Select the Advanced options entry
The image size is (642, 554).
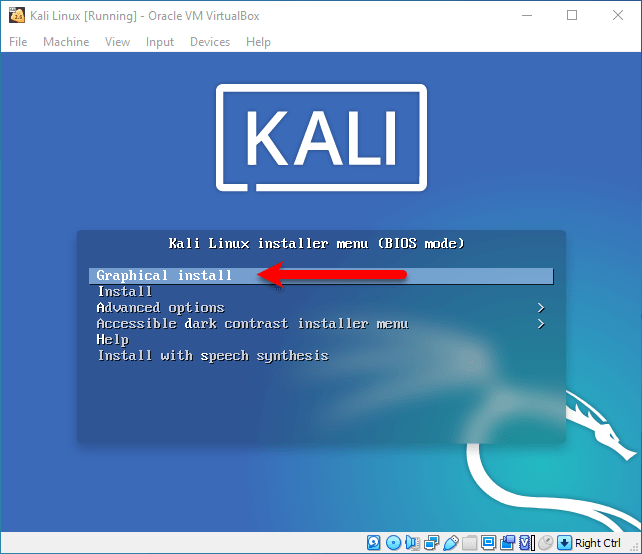point(160,308)
